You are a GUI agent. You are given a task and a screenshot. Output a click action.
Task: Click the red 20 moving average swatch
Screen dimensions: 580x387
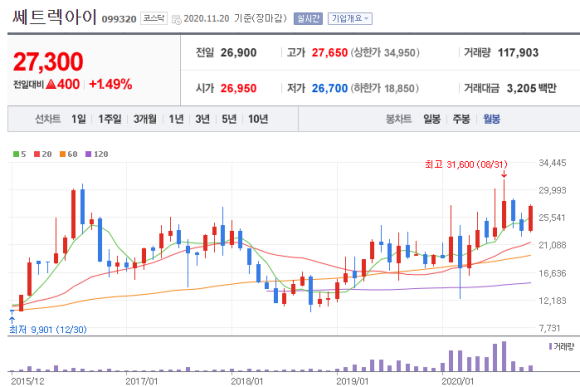pyautogui.click(x=37, y=154)
